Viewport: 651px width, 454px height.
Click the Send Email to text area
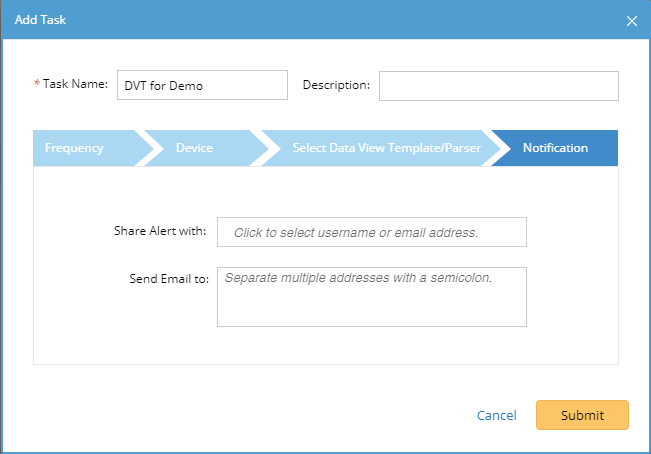pyautogui.click(x=371, y=296)
